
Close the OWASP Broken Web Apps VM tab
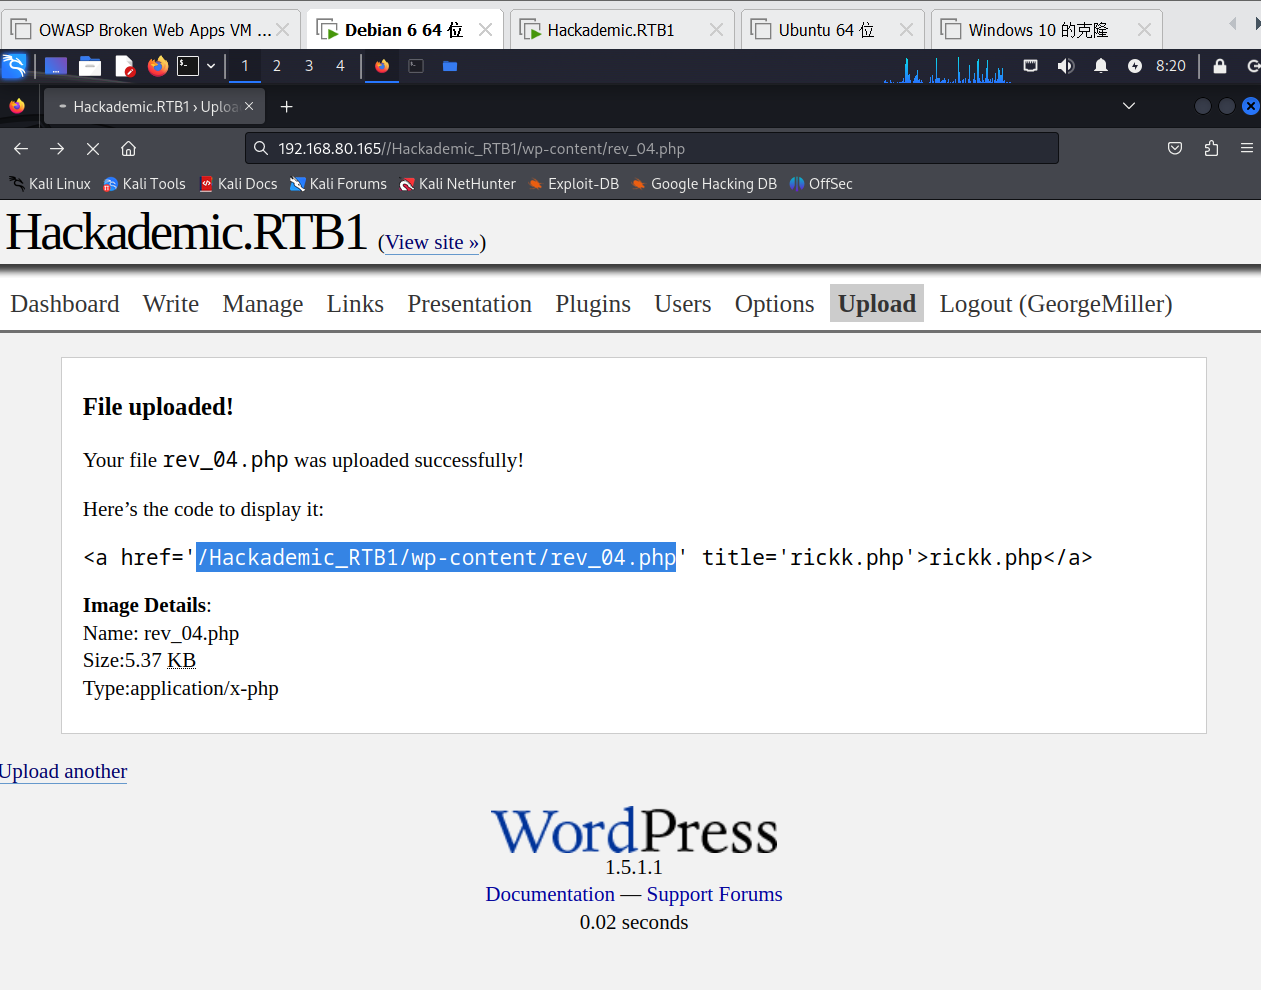tap(283, 30)
